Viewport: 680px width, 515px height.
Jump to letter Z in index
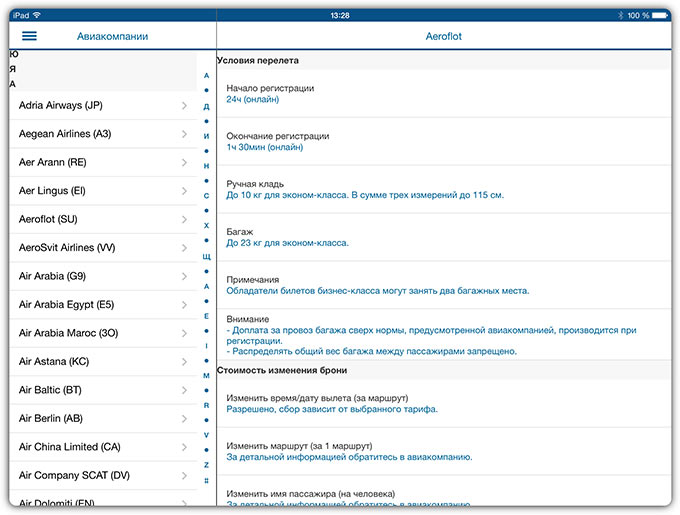coord(206,465)
